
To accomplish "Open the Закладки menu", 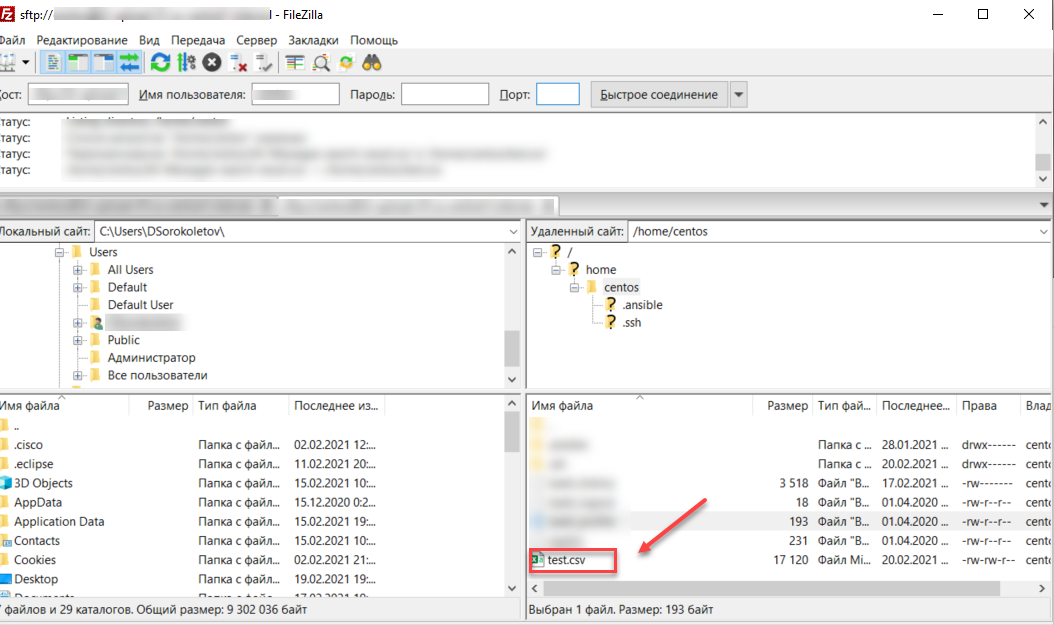I will (313, 40).
